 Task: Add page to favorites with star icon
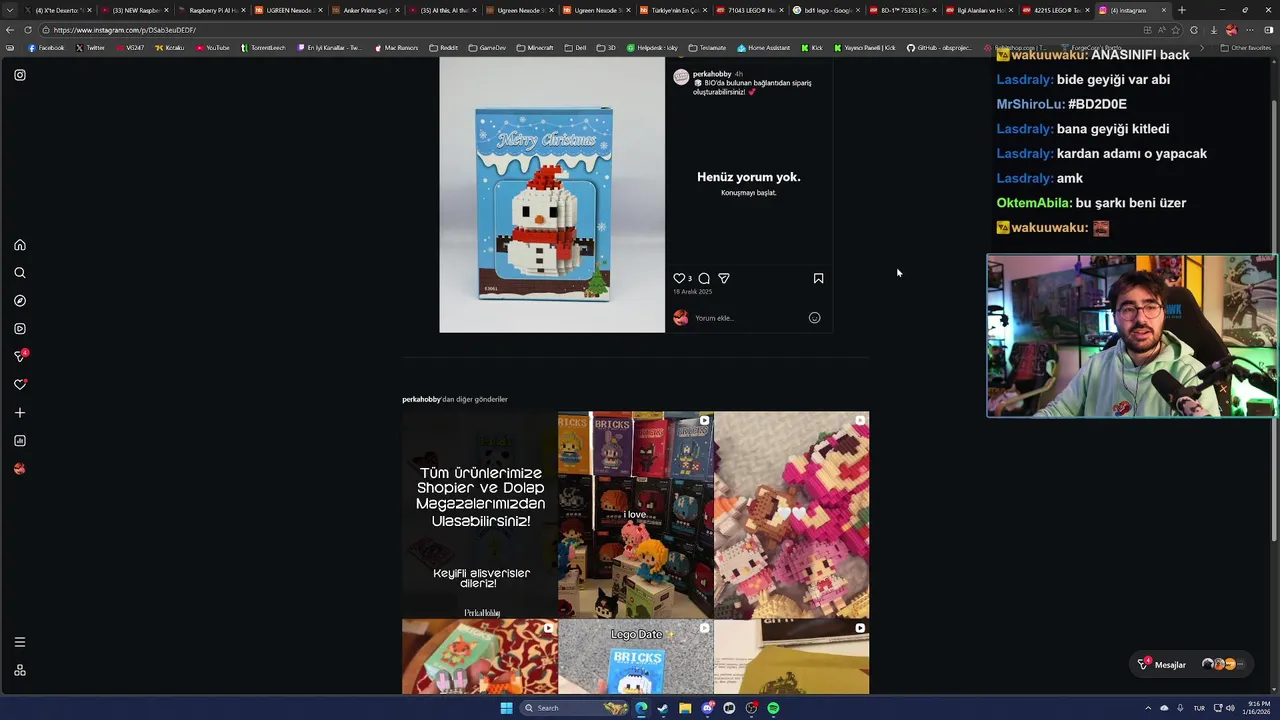coord(1176,30)
